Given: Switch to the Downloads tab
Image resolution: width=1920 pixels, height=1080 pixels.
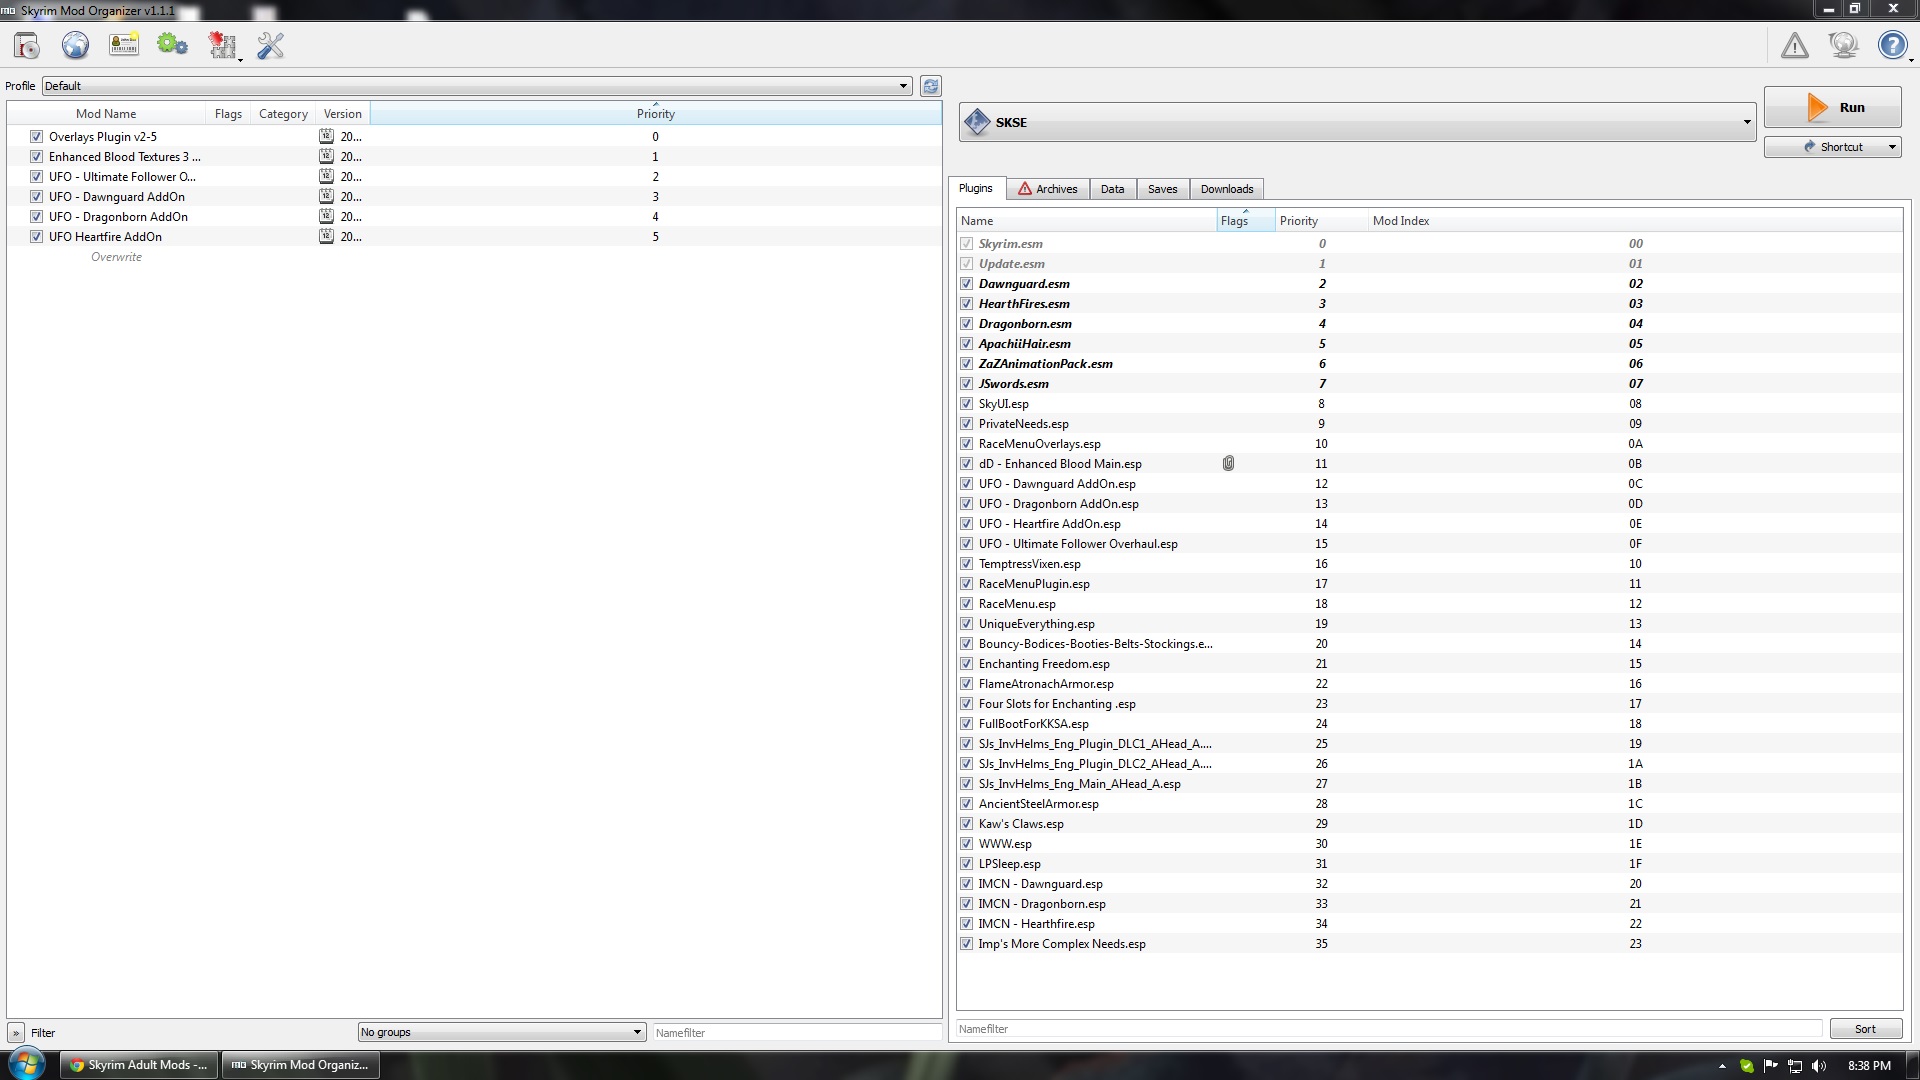Looking at the screenshot, I should pos(1227,189).
